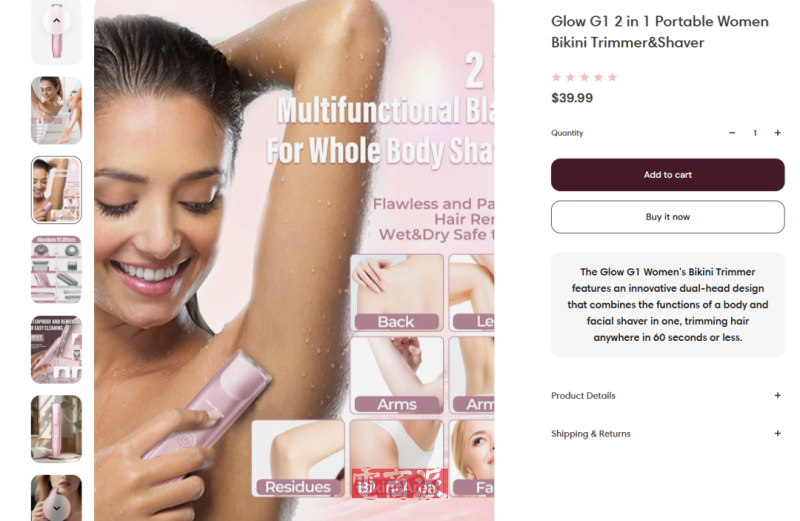Click the main product image

[x=294, y=260]
